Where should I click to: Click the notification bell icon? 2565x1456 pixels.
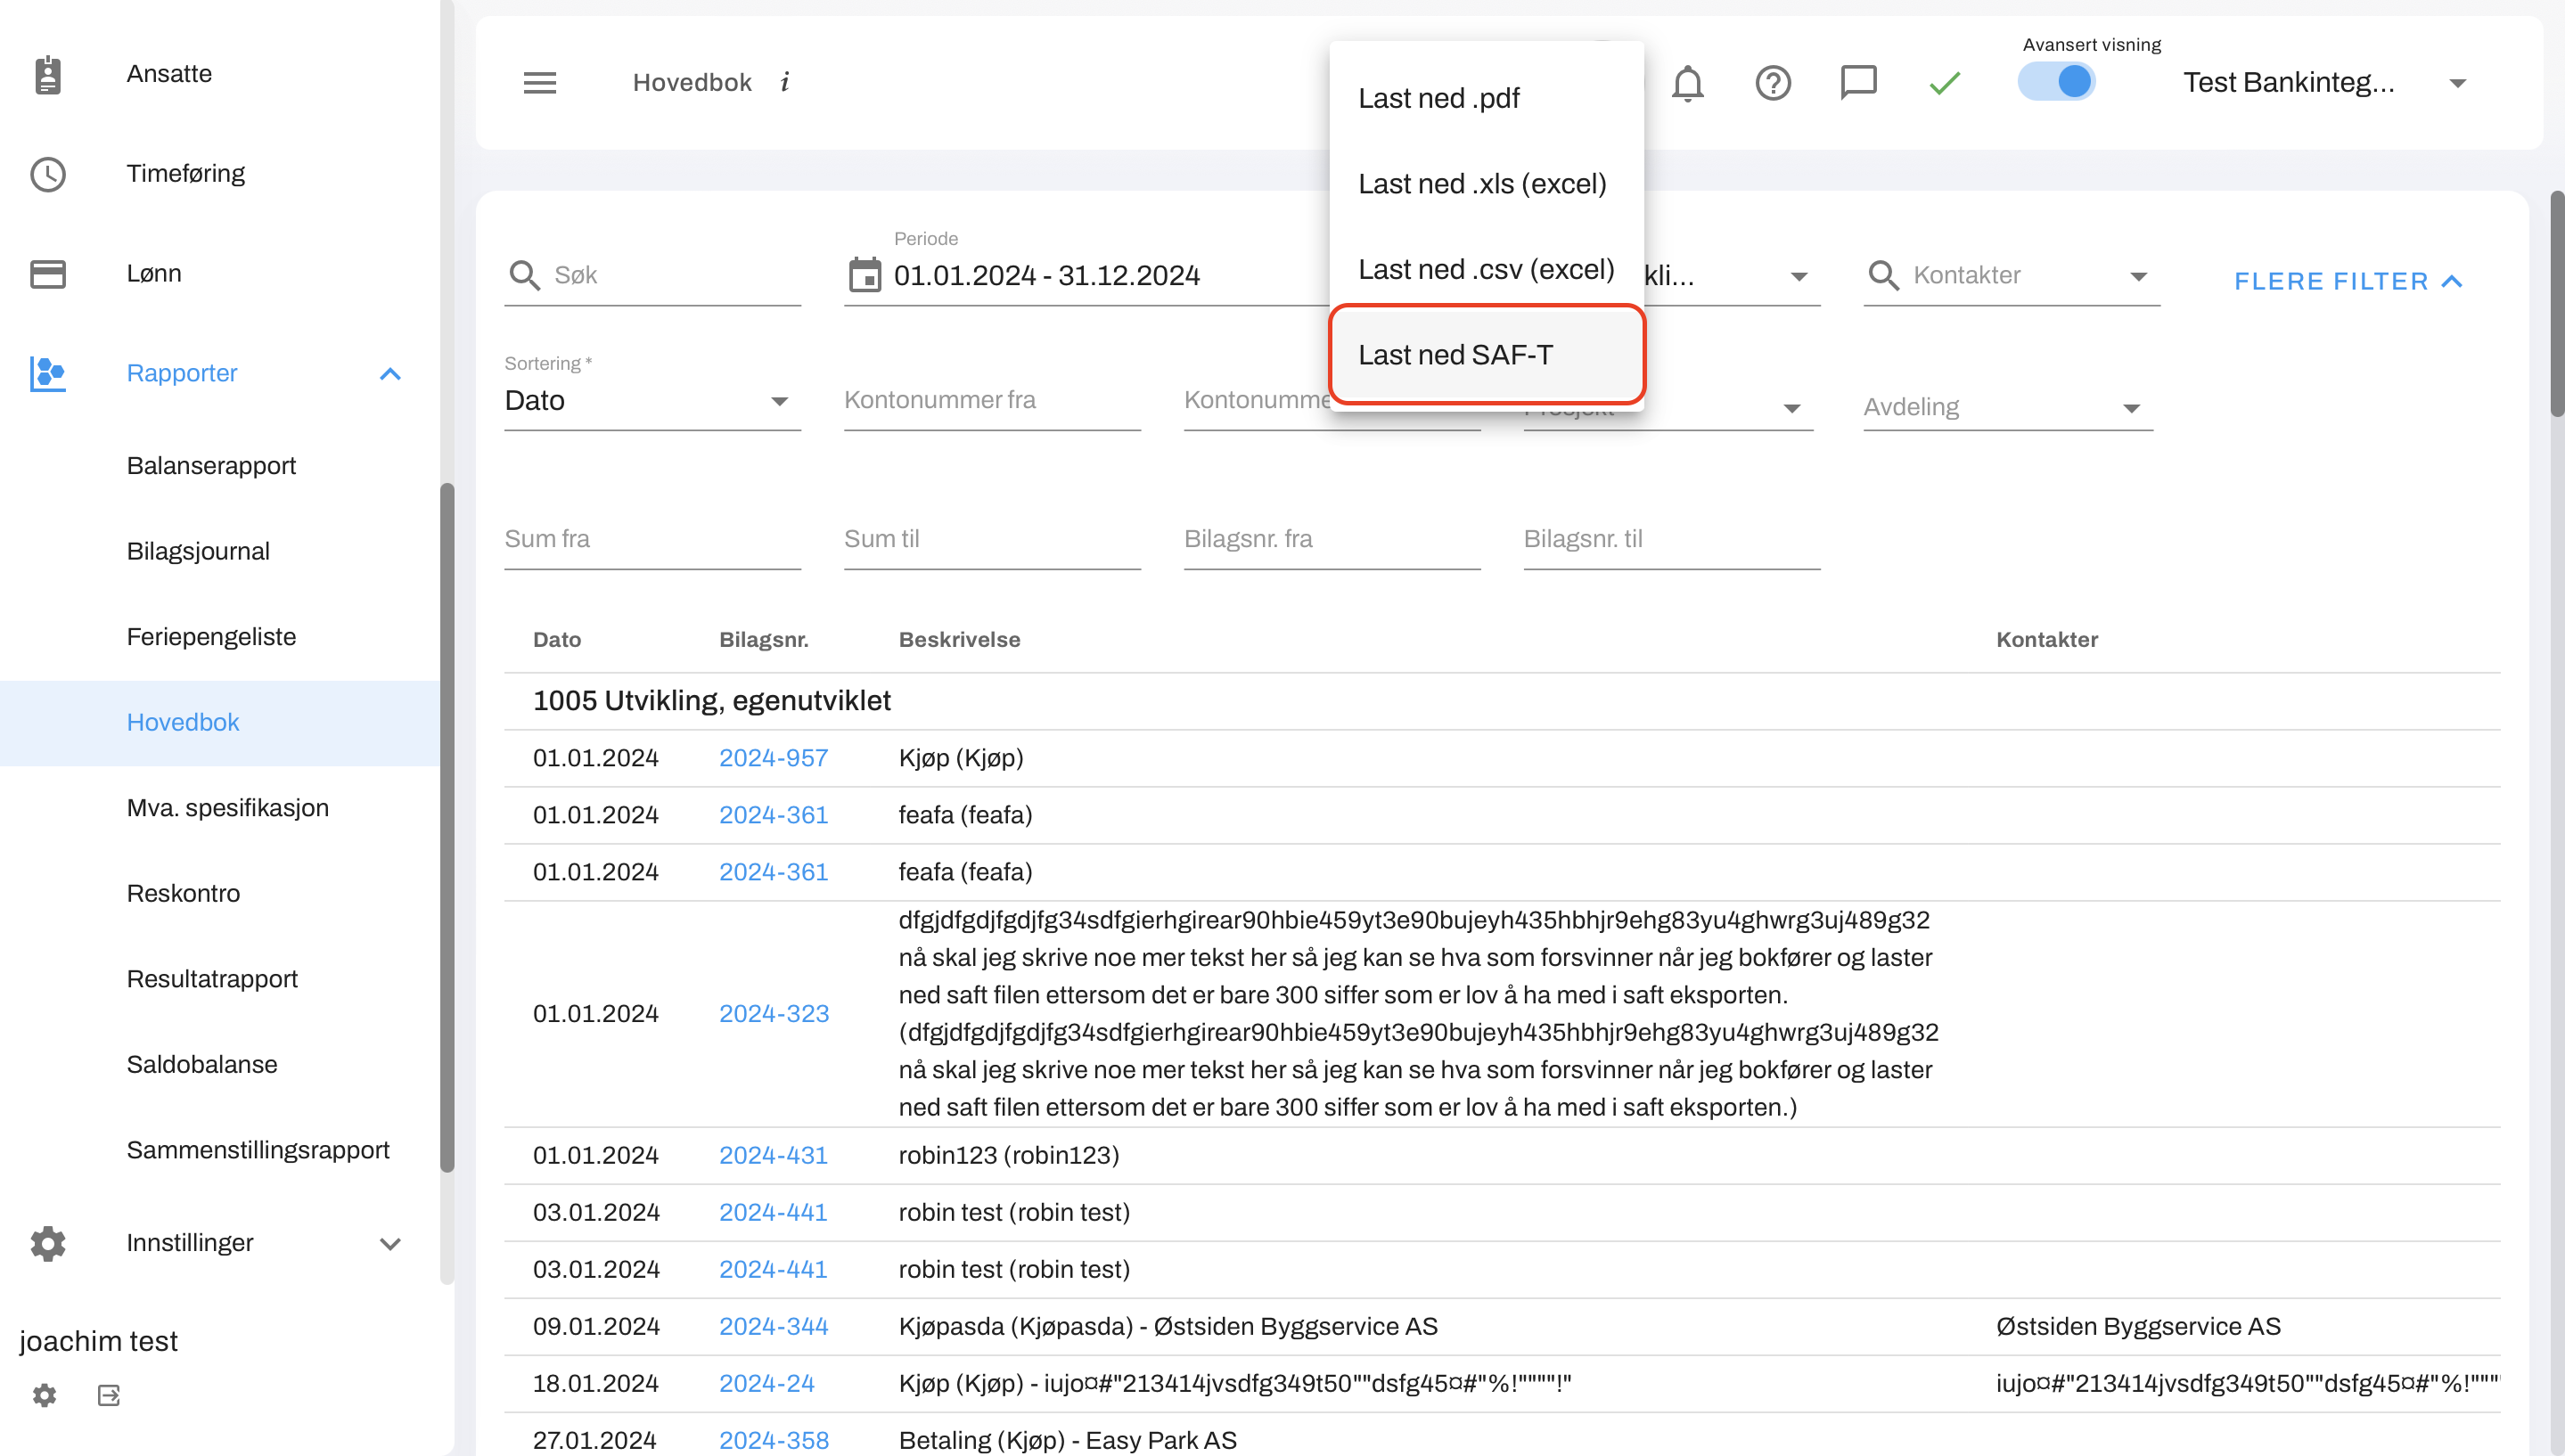(x=1687, y=83)
